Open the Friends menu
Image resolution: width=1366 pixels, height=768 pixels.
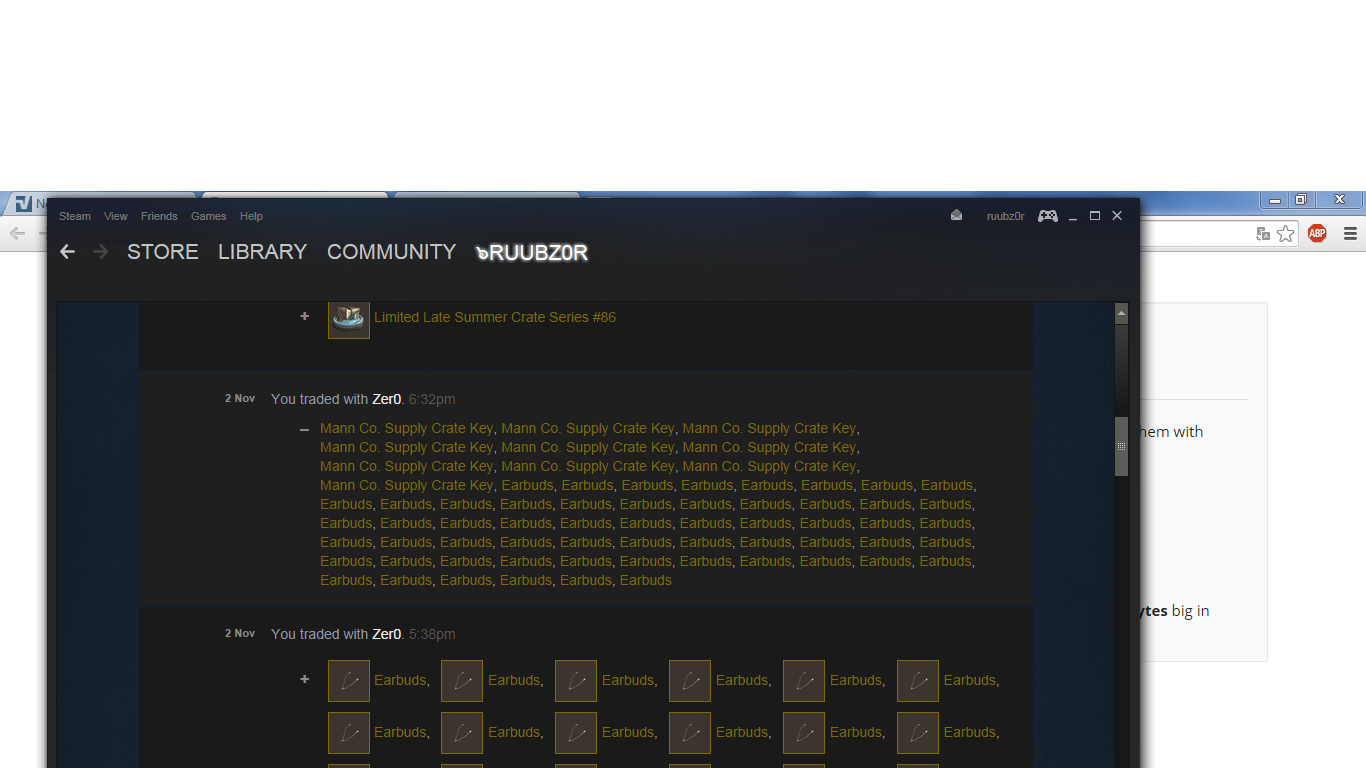coord(159,216)
